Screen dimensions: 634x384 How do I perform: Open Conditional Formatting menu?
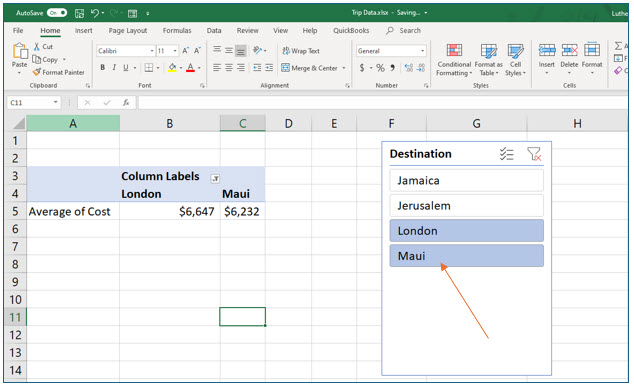pyautogui.click(x=454, y=59)
